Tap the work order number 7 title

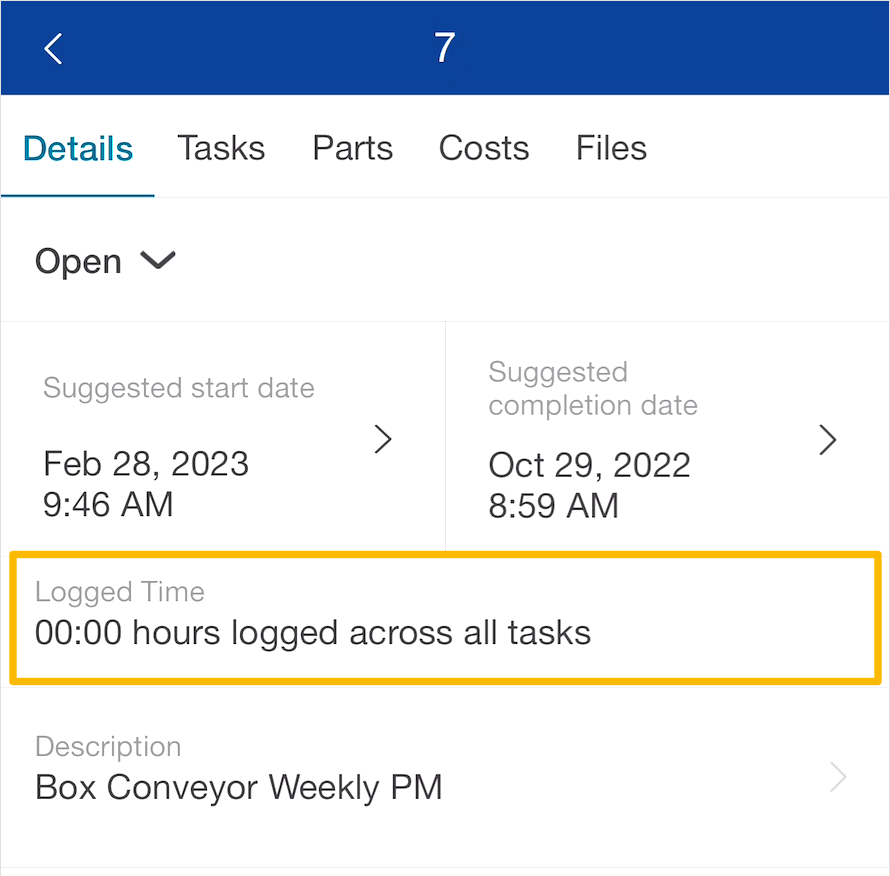pos(444,48)
